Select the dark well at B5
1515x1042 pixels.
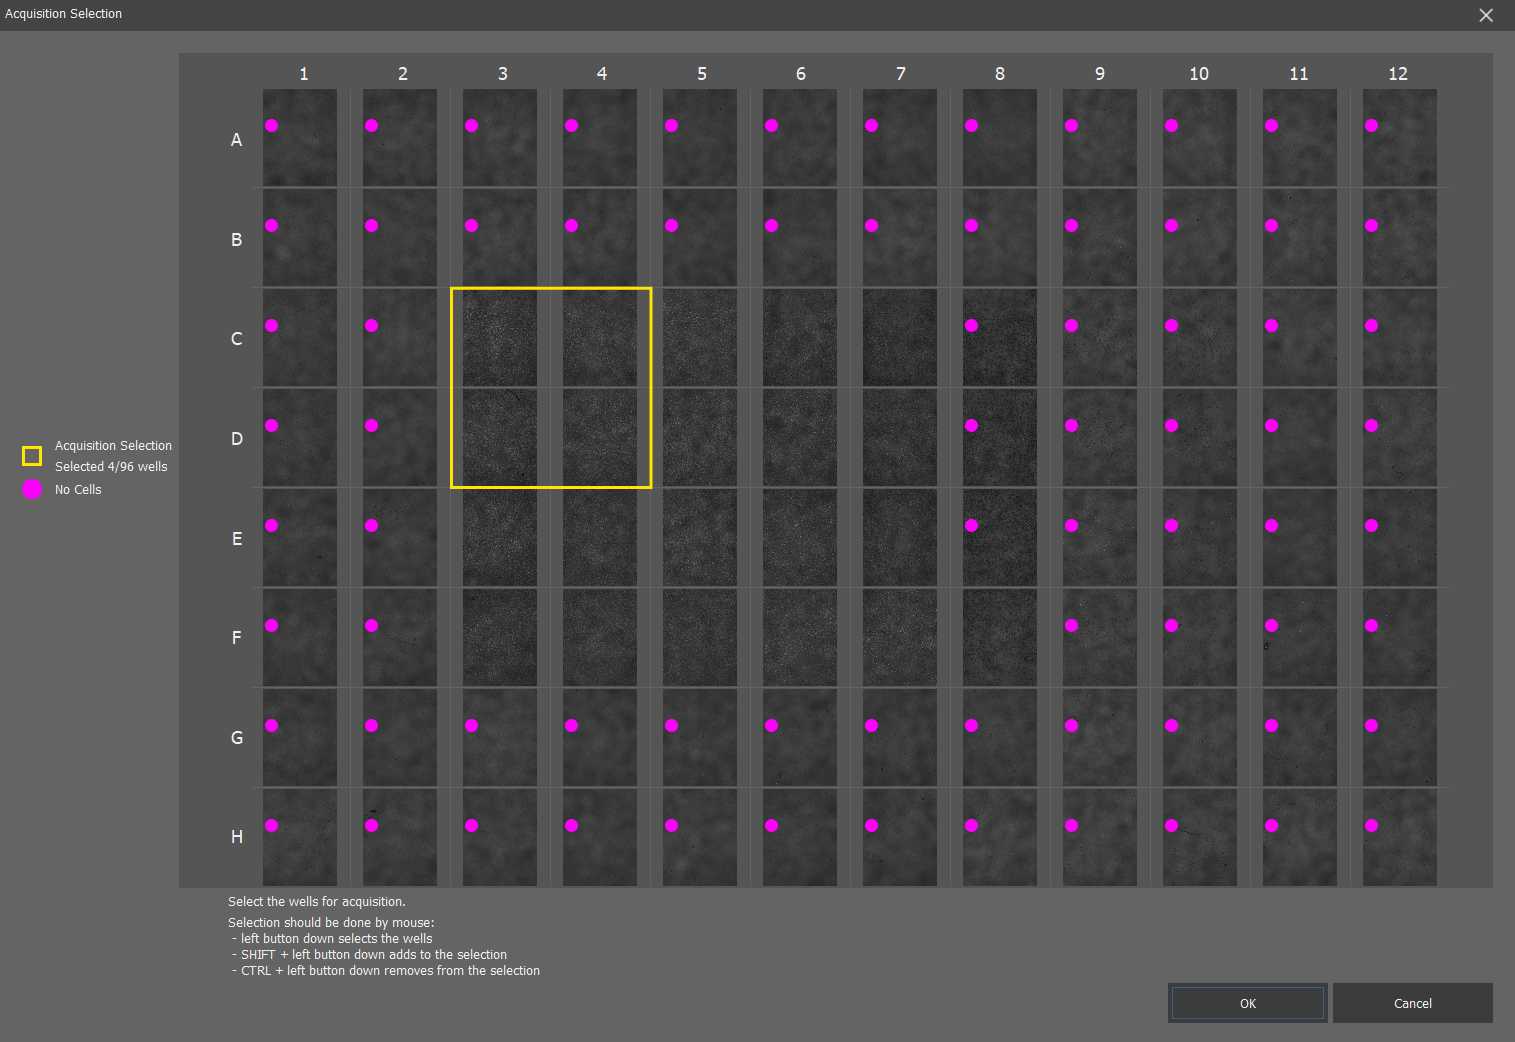pos(700,237)
